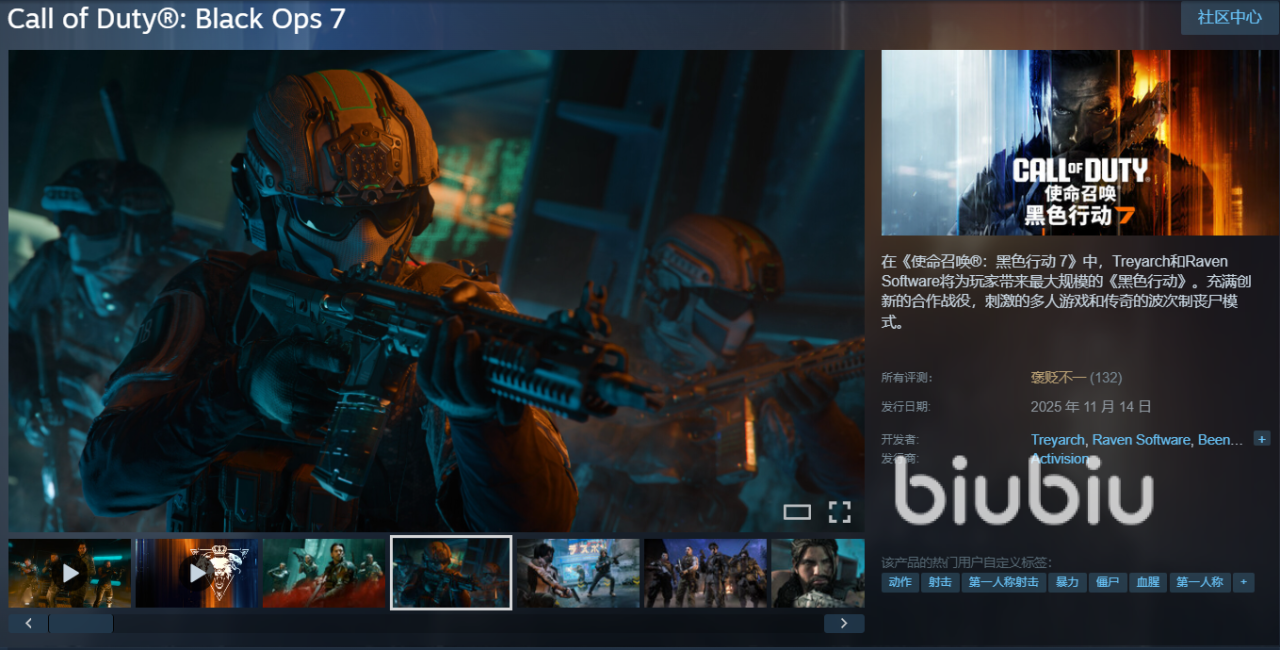Open the 社区中心 community hub
1280x650 pixels.
[1229, 18]
